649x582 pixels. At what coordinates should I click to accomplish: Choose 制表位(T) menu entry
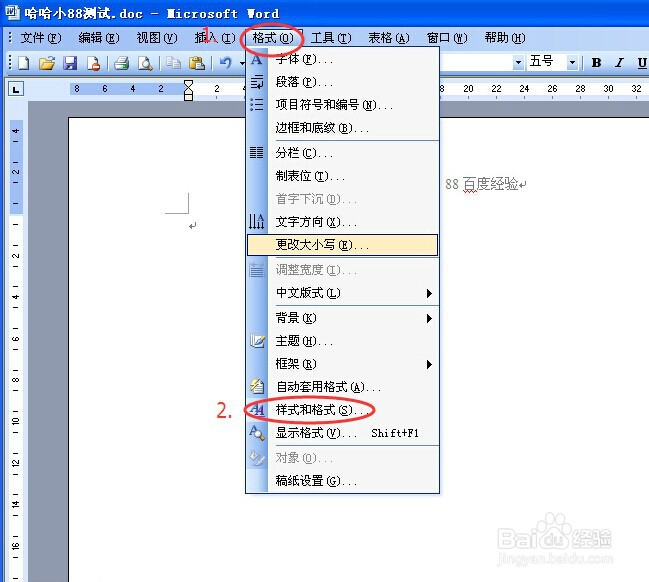tap(342, 176)
